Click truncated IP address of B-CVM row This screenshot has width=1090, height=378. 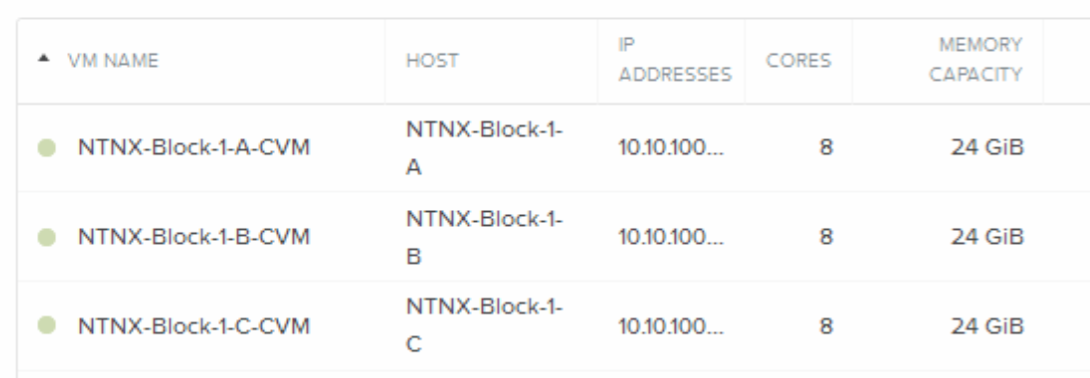coord(672,237)
